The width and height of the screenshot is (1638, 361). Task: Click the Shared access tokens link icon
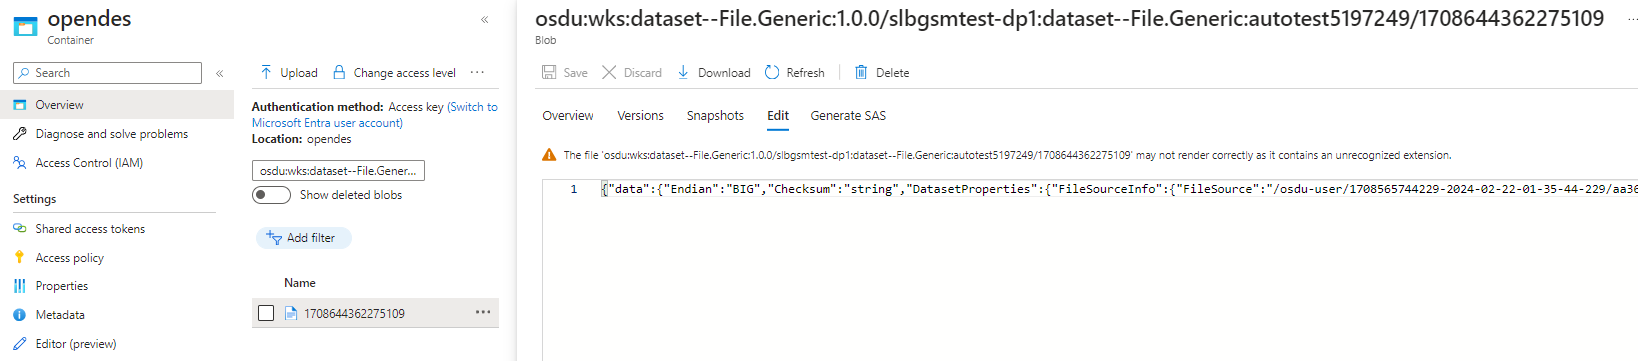pos(20,229)
